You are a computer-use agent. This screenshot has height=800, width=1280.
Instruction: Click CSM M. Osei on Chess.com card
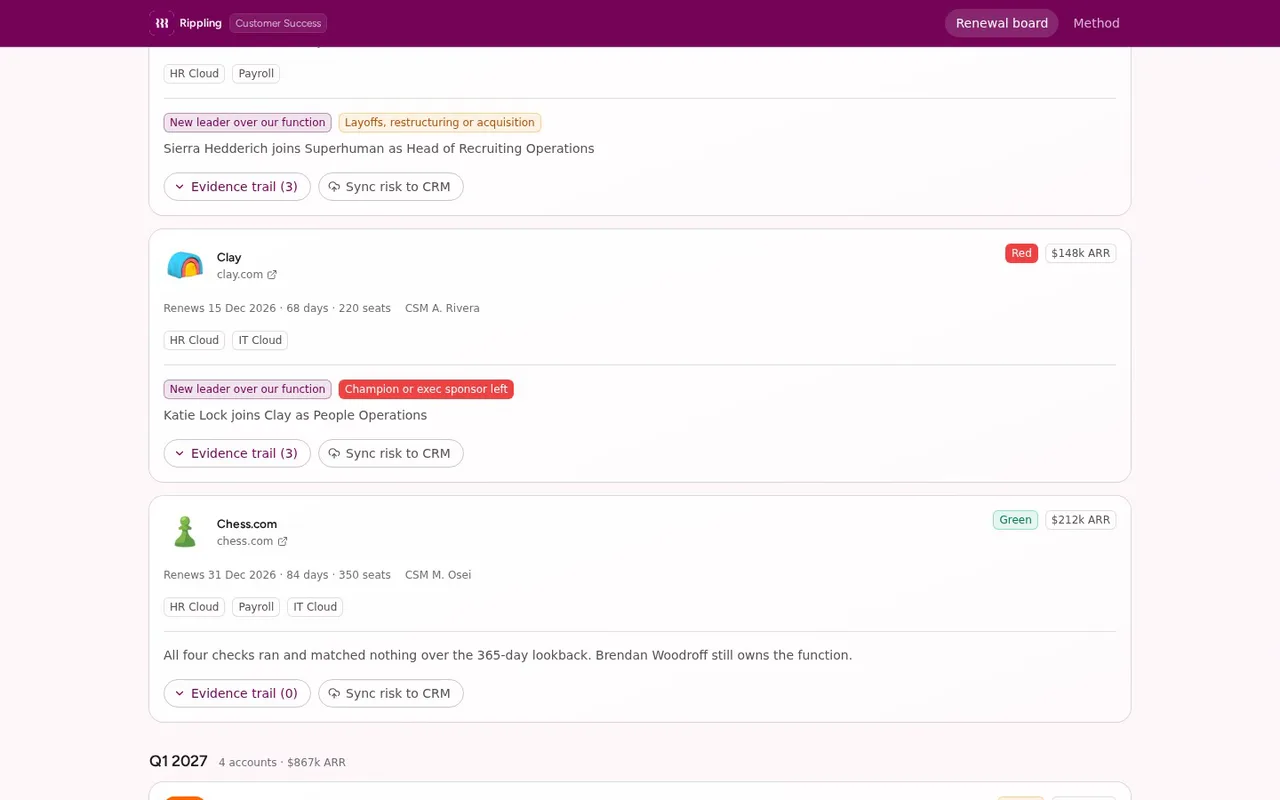click(438, 575)
